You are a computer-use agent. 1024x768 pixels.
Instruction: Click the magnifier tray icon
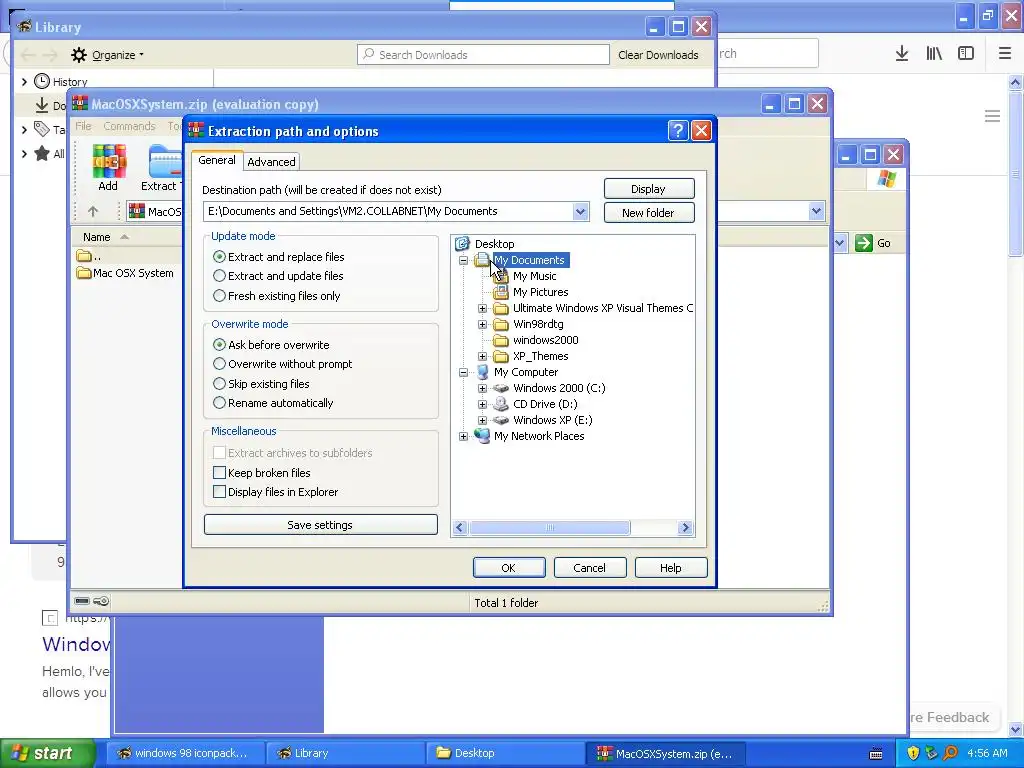[x=951, y=753]
